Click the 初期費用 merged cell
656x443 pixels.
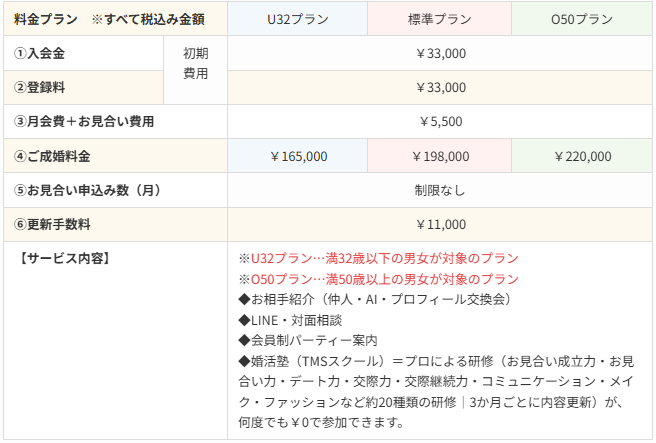click(195, 70)
